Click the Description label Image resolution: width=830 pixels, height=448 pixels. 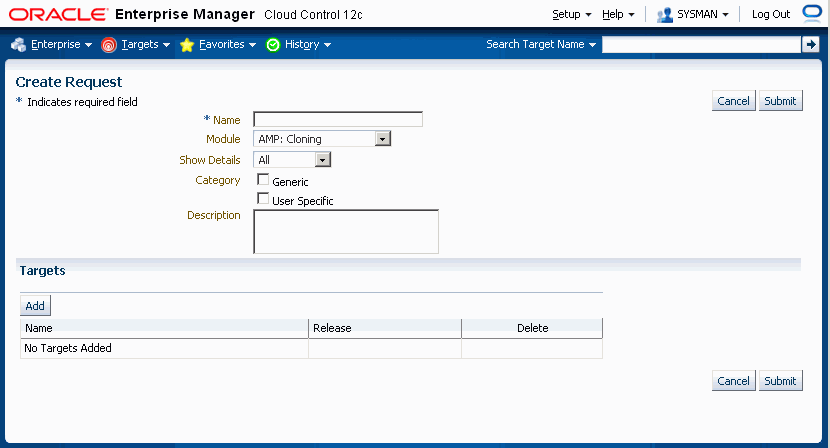point(213,215)
